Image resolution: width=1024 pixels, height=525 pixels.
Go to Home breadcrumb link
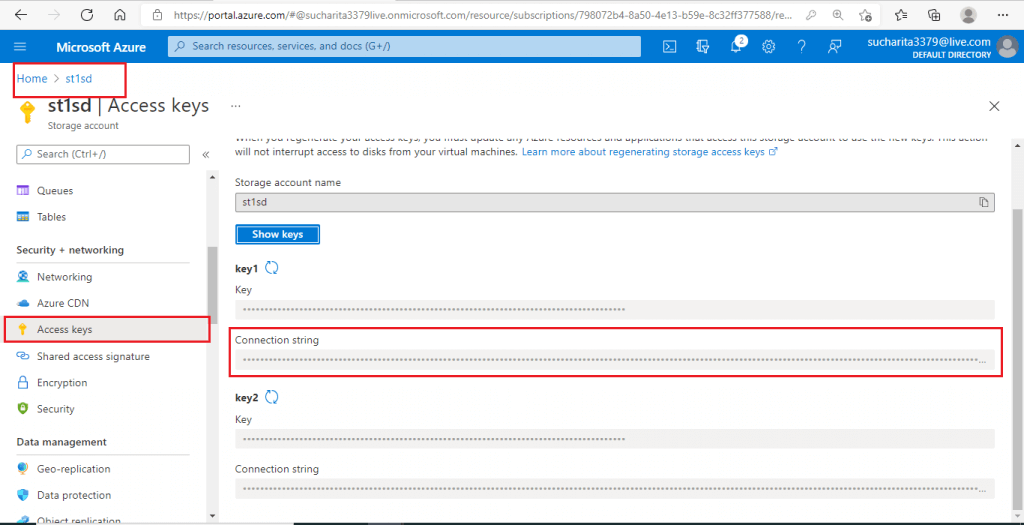click(x=32, y=78)
